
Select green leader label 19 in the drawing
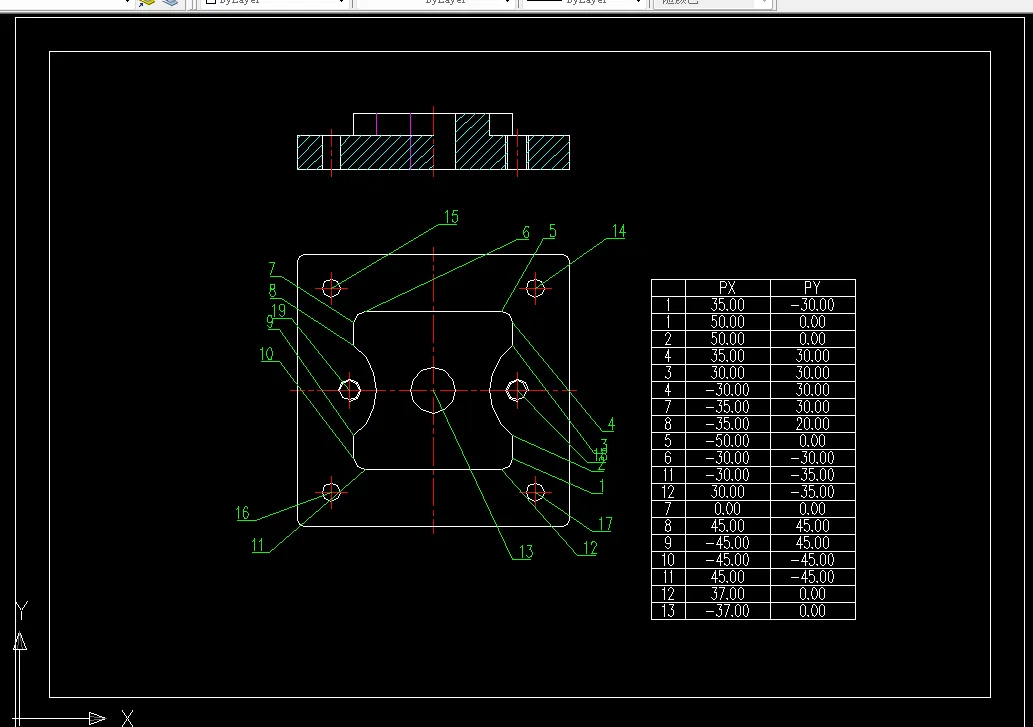click(x=279, y=311)
